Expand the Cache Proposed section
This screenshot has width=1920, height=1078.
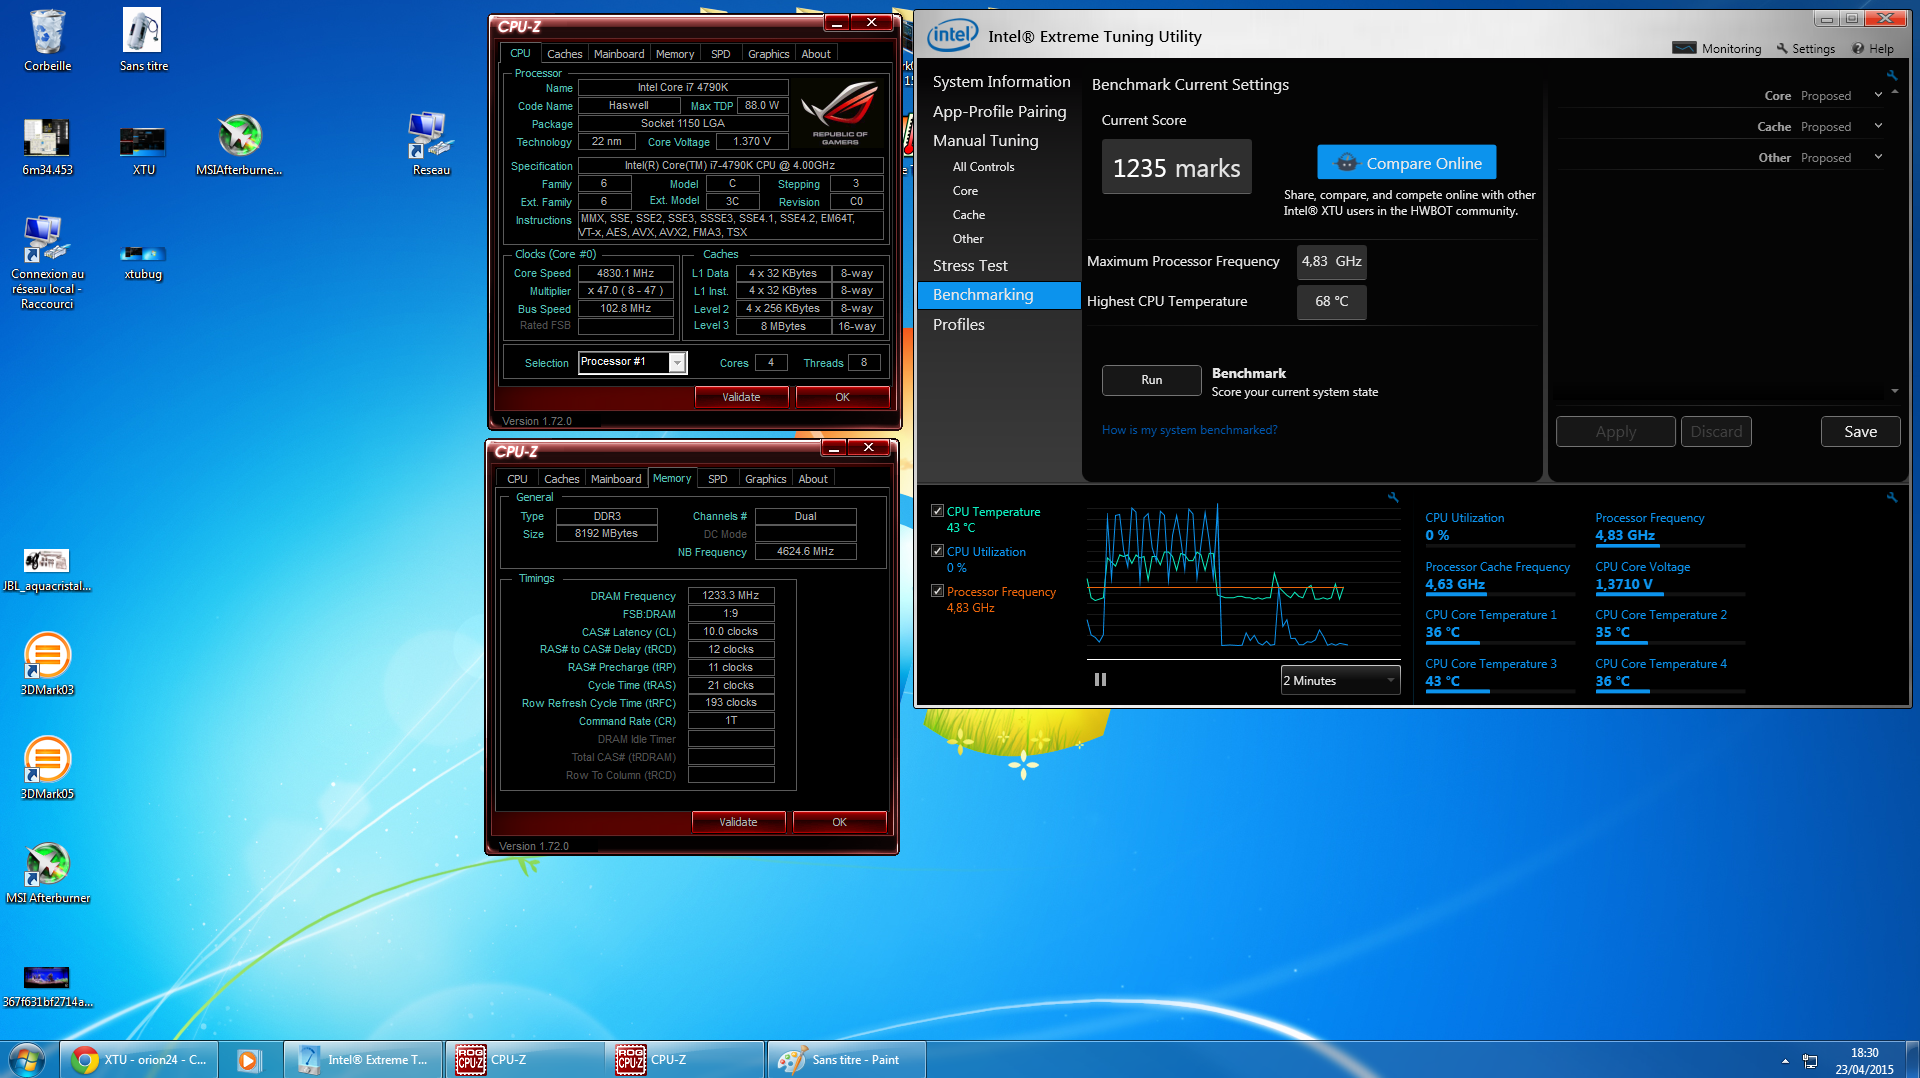[1878, 127]
